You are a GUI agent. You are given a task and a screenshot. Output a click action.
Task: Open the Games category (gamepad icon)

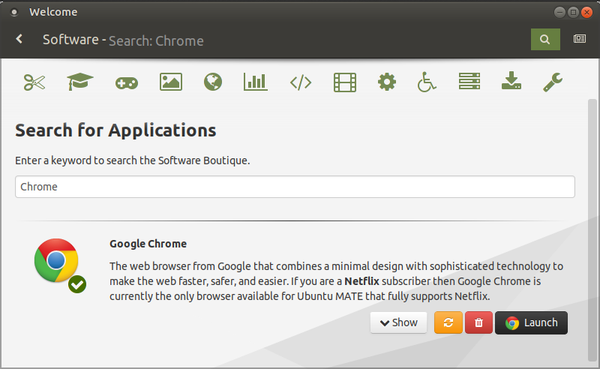127,83
